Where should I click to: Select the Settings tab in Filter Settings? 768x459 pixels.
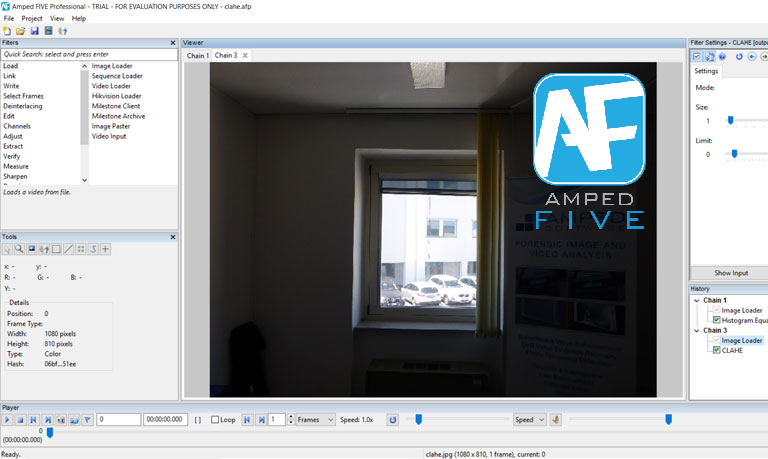706,71
